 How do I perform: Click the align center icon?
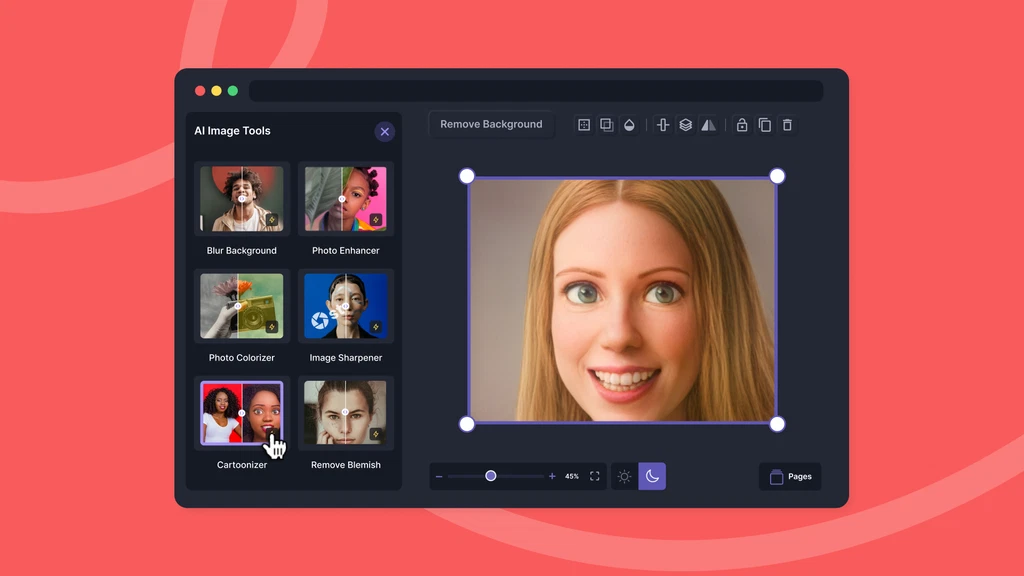pyautogui.click(x=662, y=125)
